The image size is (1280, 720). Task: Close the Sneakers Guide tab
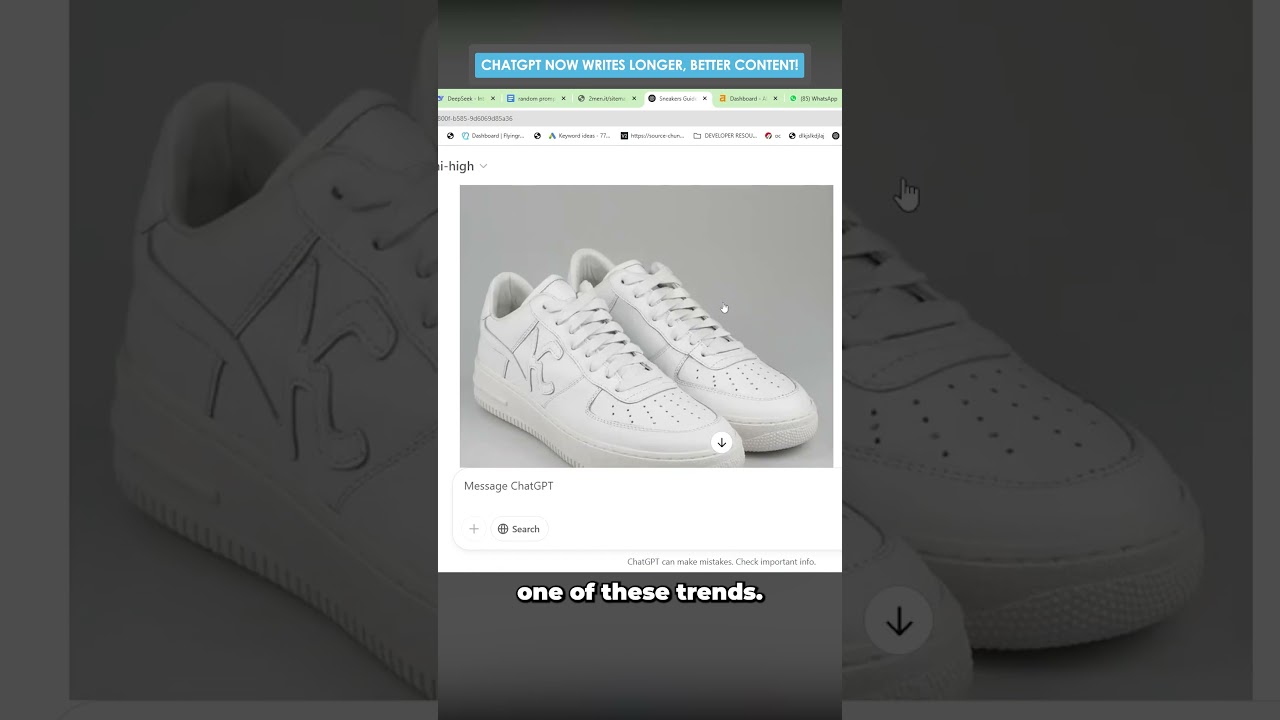tap(704, 99)
